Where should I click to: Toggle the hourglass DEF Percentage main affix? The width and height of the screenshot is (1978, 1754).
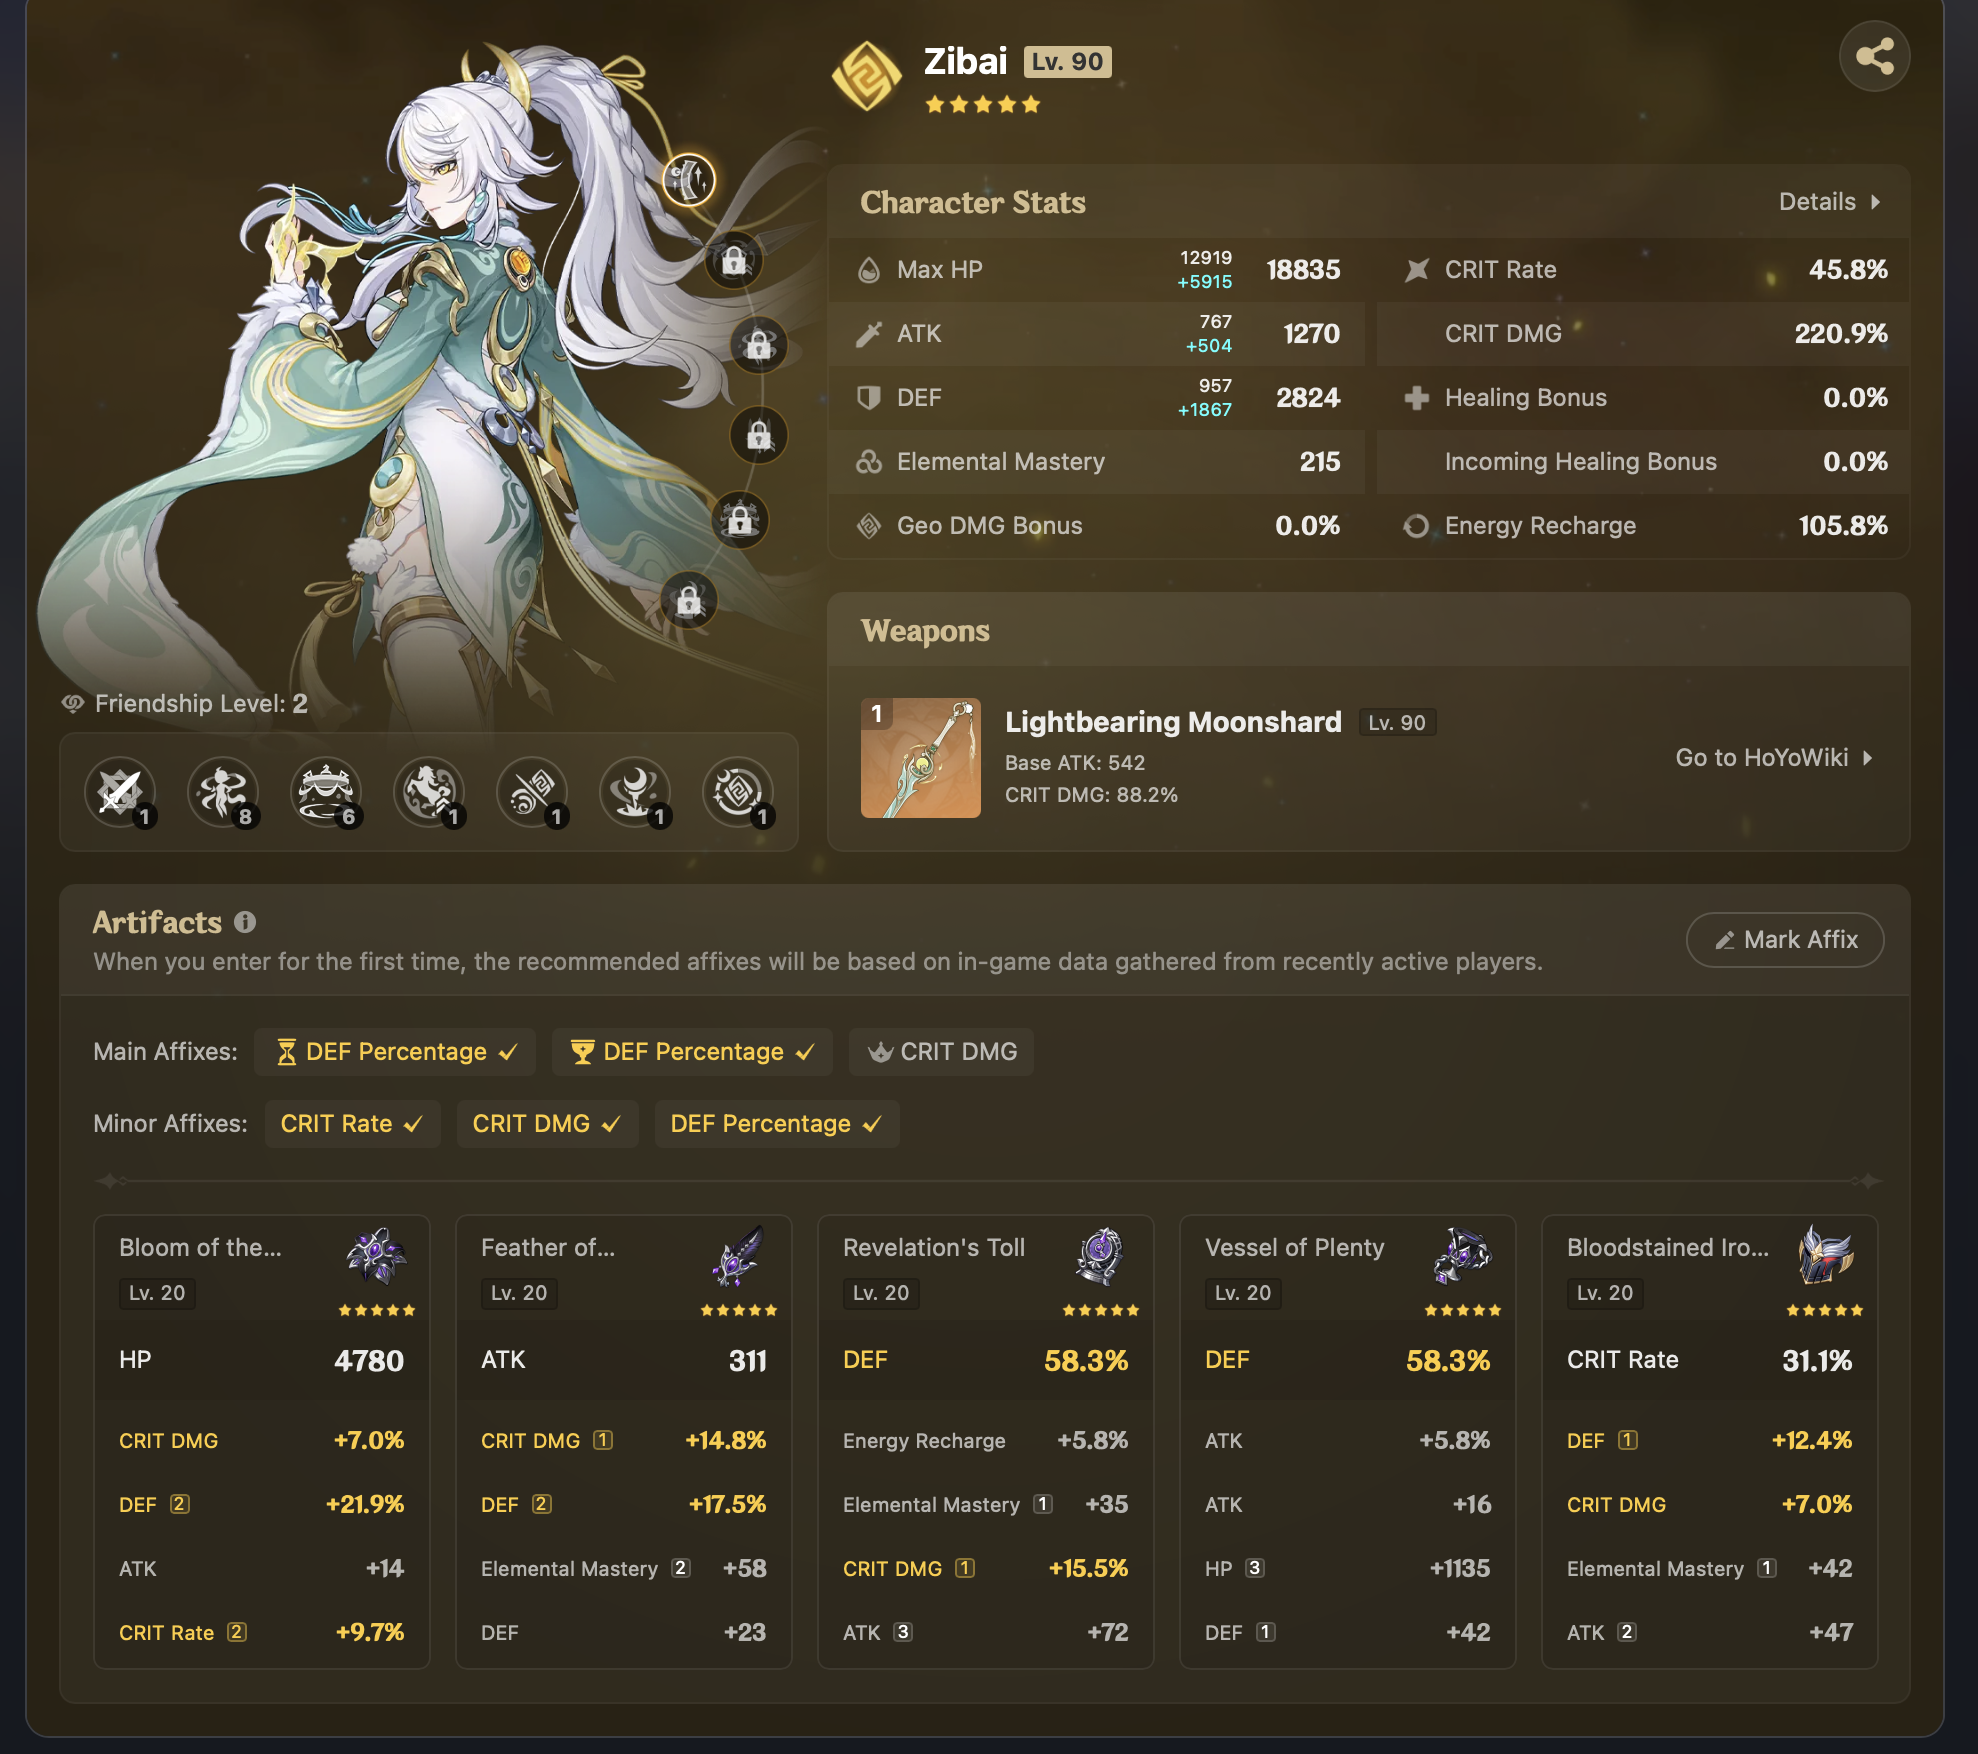click(x=396, y=1052)
